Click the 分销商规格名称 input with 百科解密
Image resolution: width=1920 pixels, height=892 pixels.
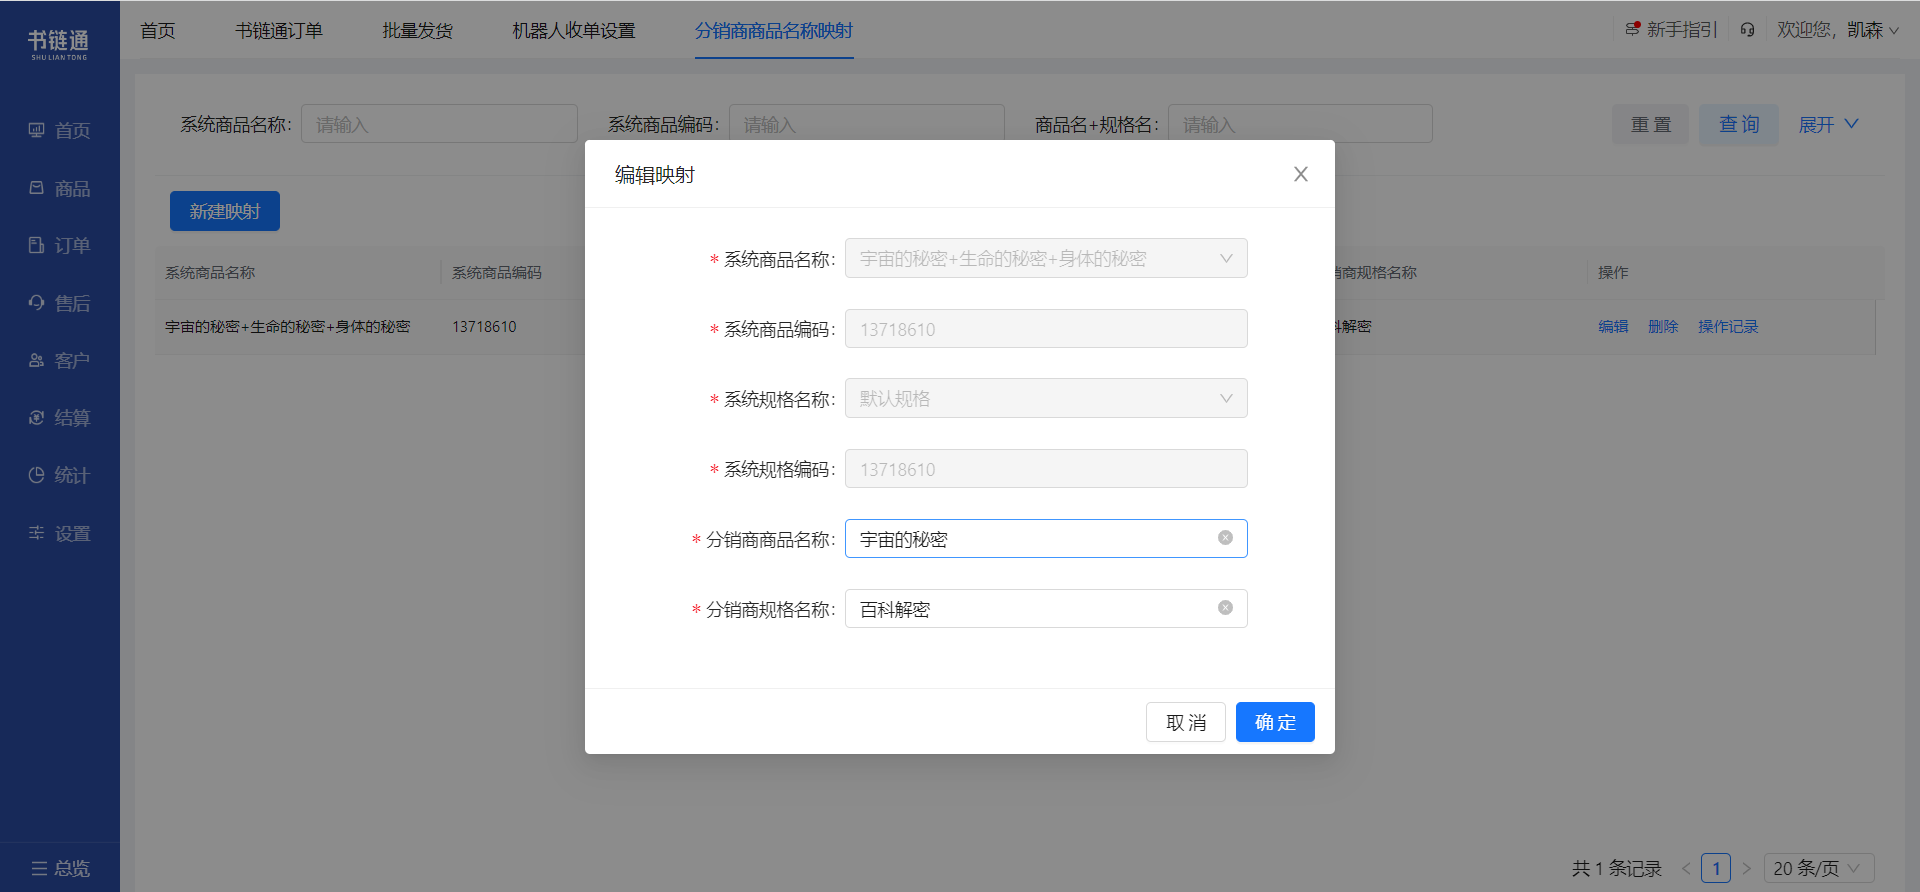tap(1046, 608)
